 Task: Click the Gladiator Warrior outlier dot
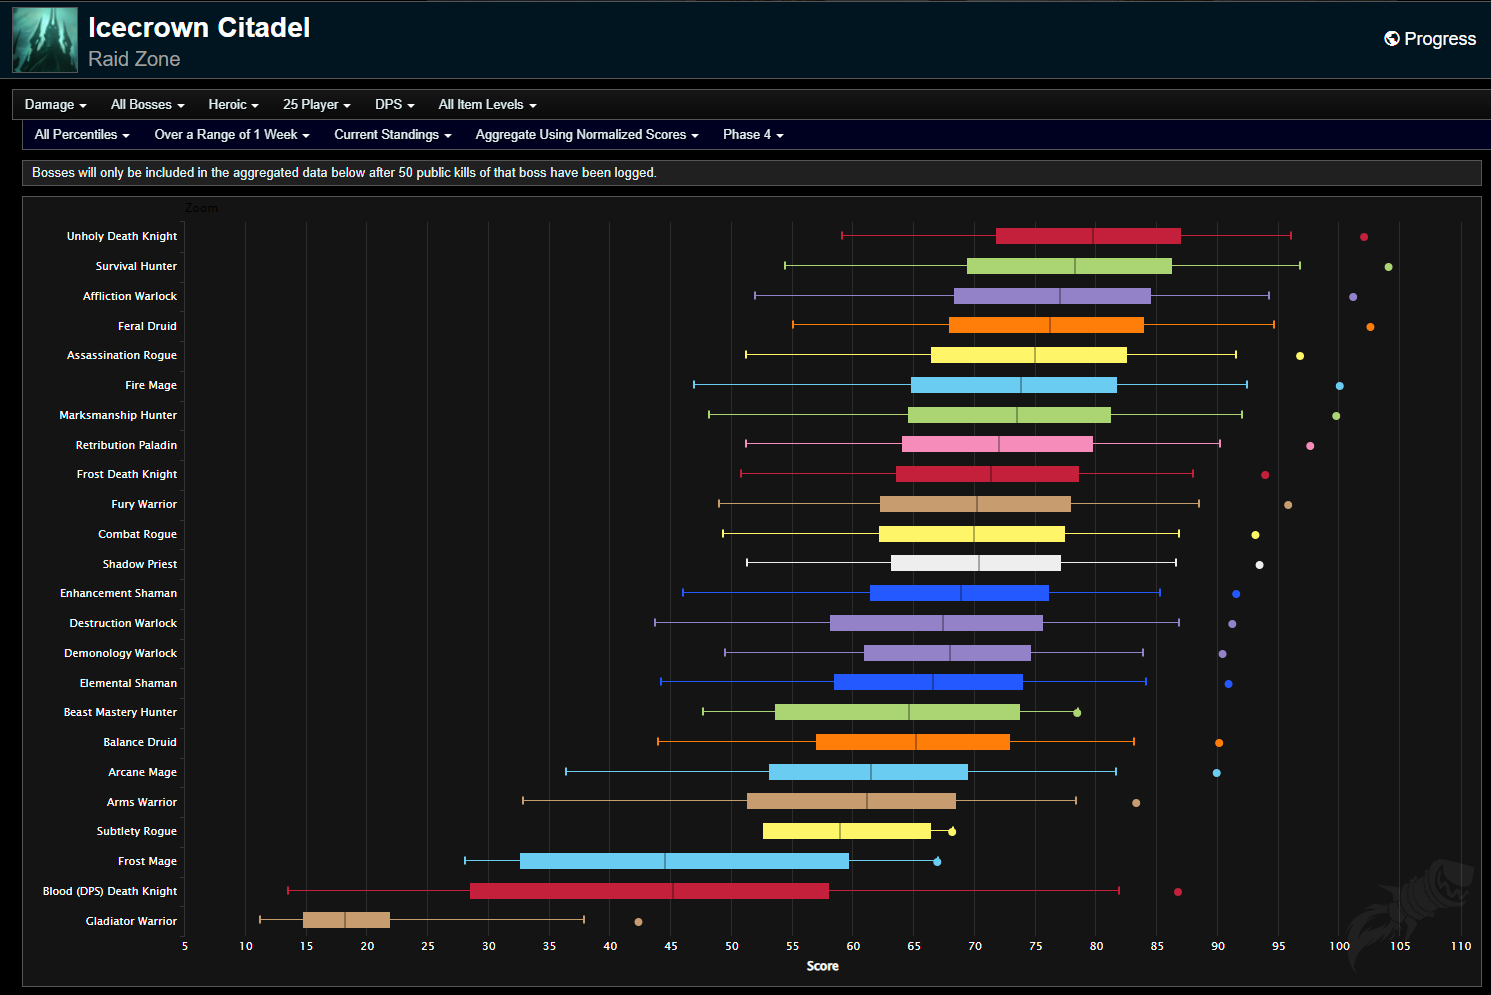[639, 922]
